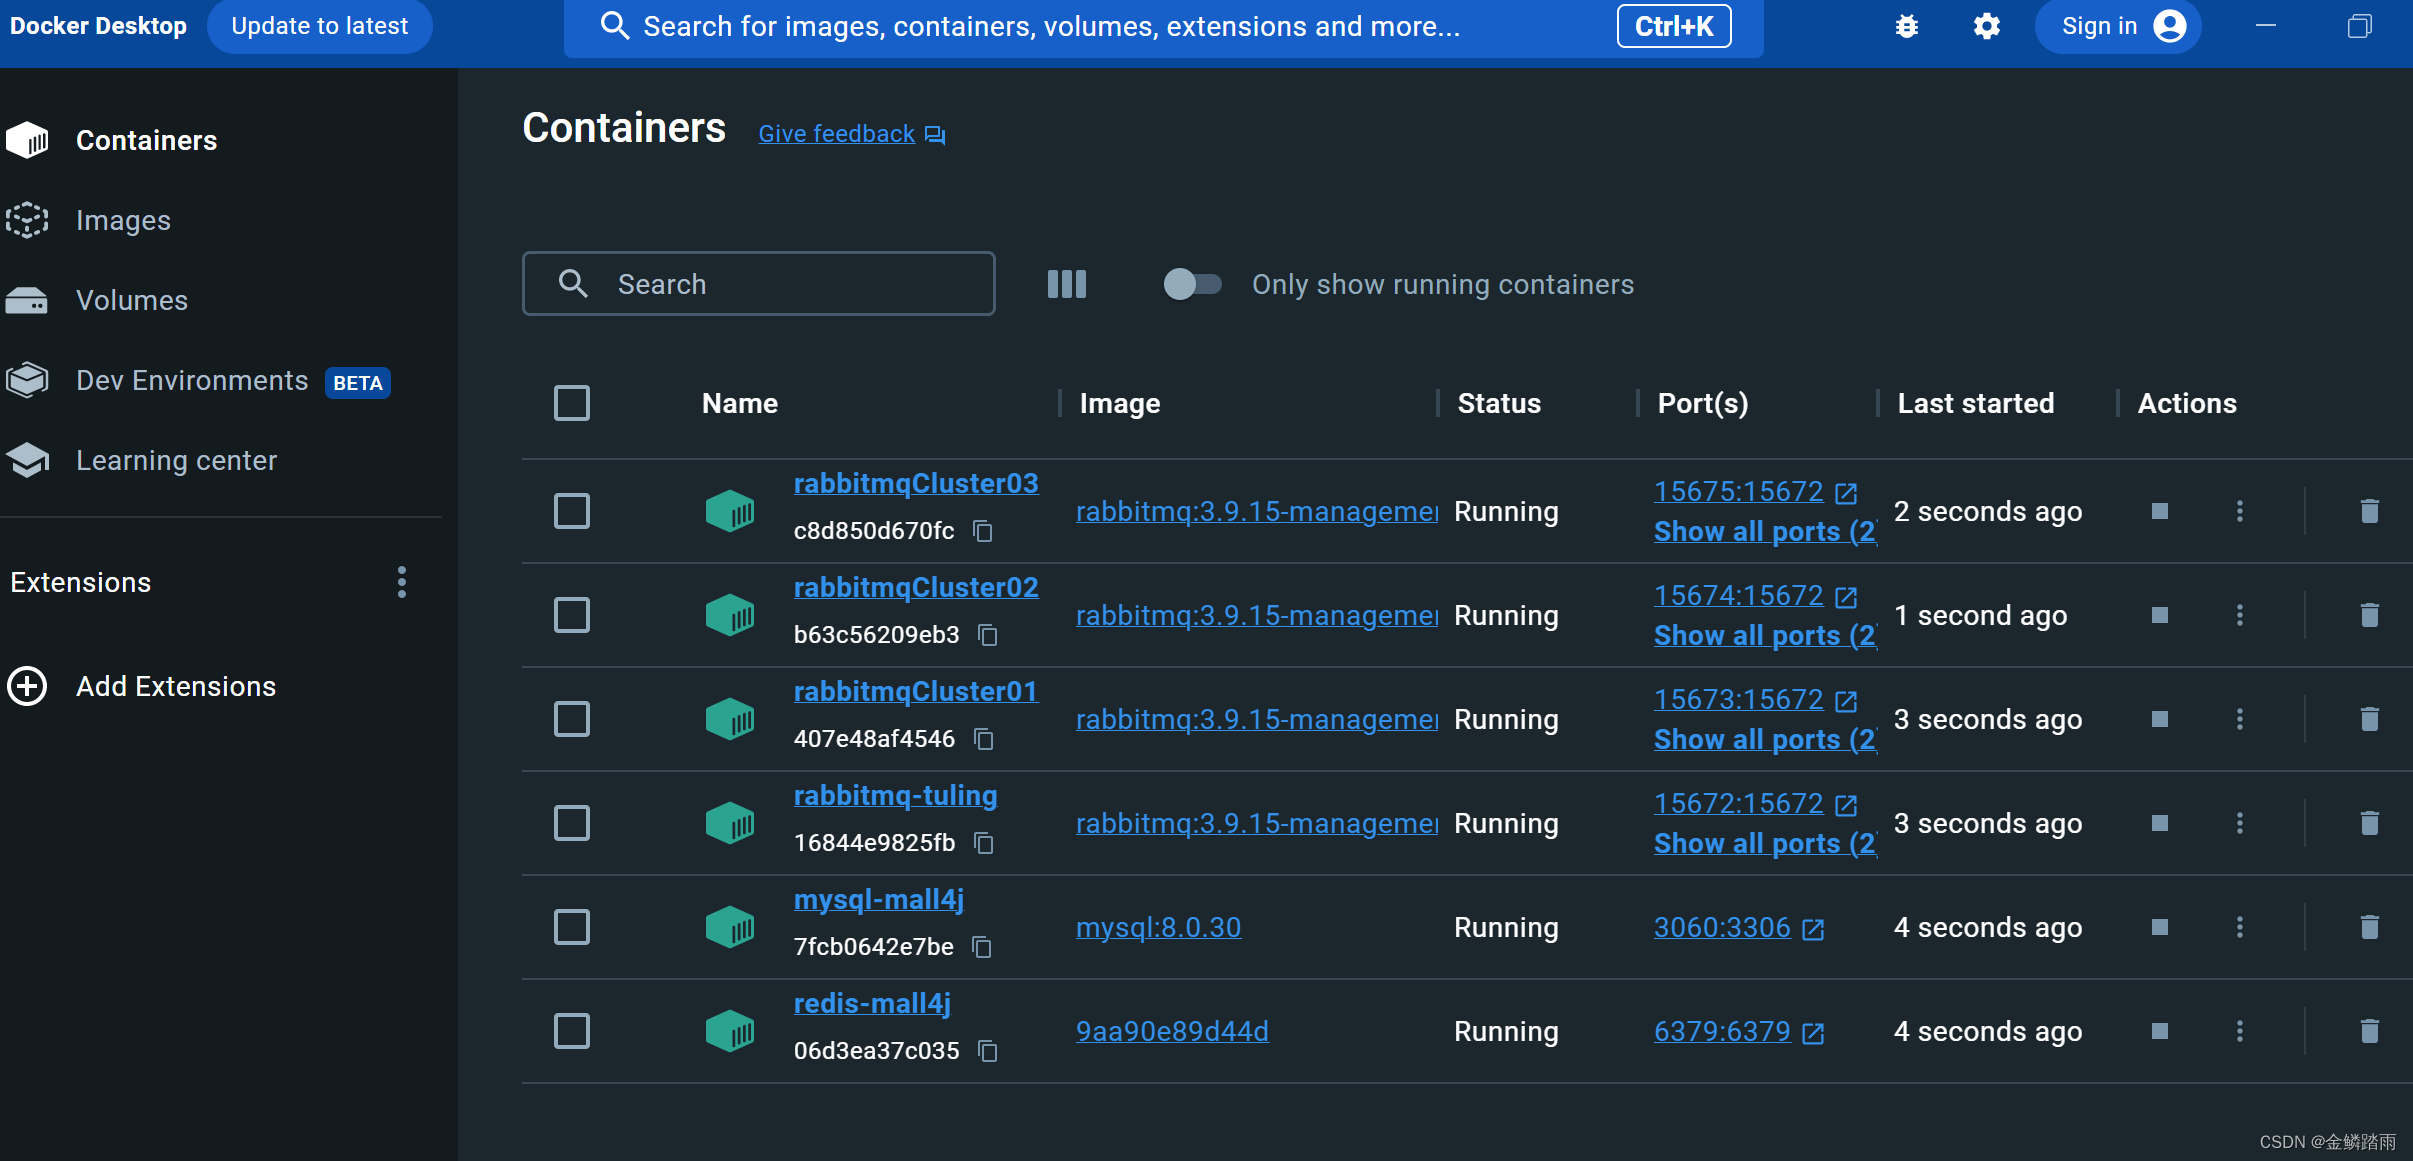Stop the mysql-mall4j container

click(2160, 927)
